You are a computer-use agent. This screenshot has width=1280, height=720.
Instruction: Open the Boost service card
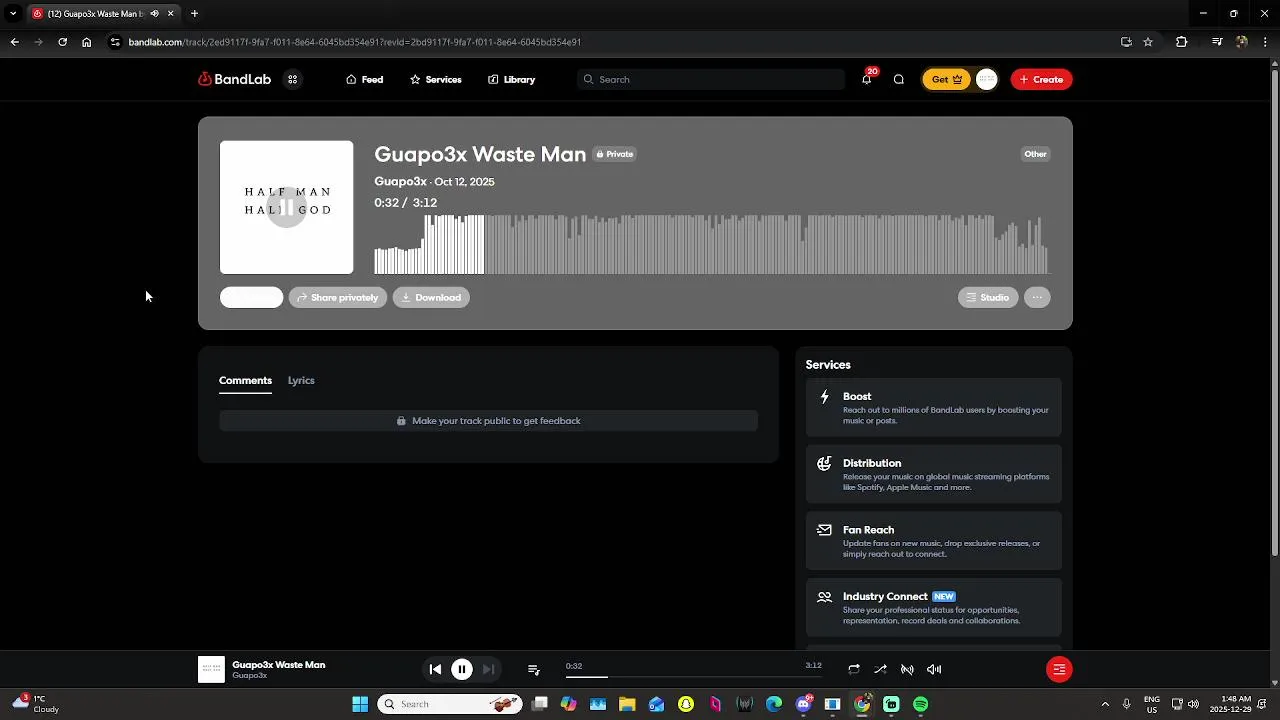[934, 408]
